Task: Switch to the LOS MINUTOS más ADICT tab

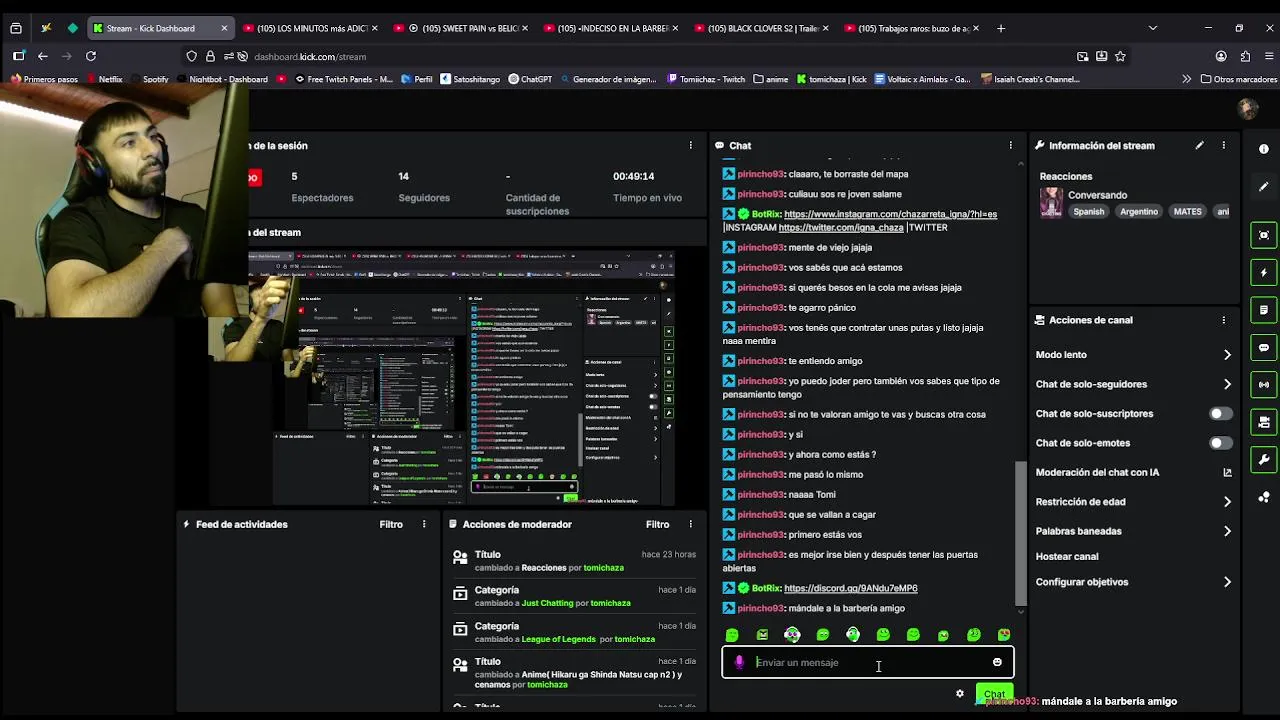Action: 310,28
